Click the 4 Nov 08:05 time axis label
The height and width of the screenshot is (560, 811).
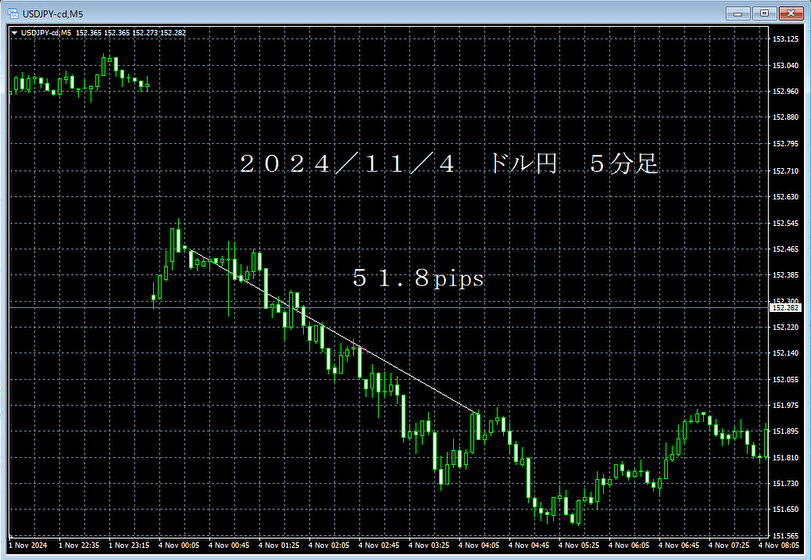(x=779, y=545)
